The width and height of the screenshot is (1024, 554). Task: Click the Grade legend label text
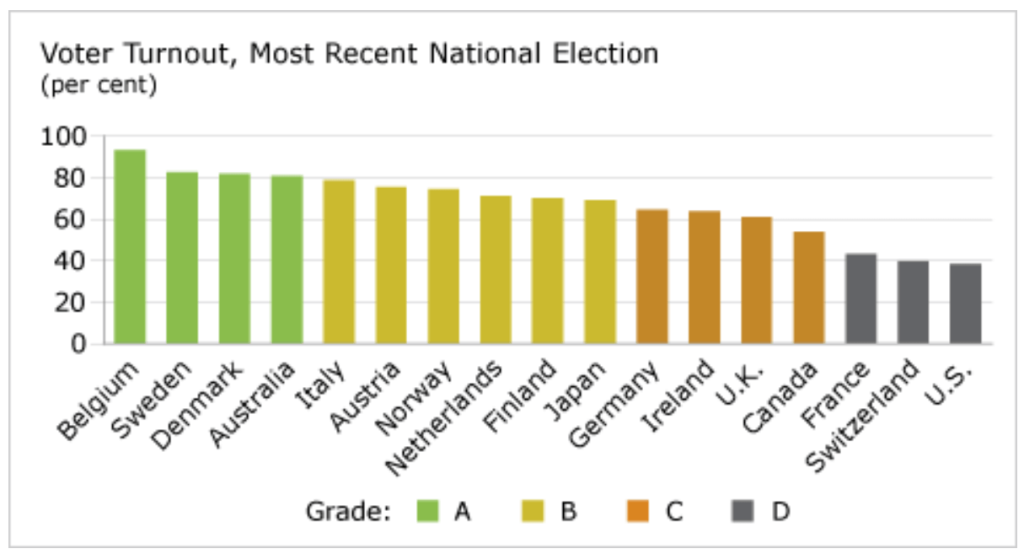(x=347, y=512)
